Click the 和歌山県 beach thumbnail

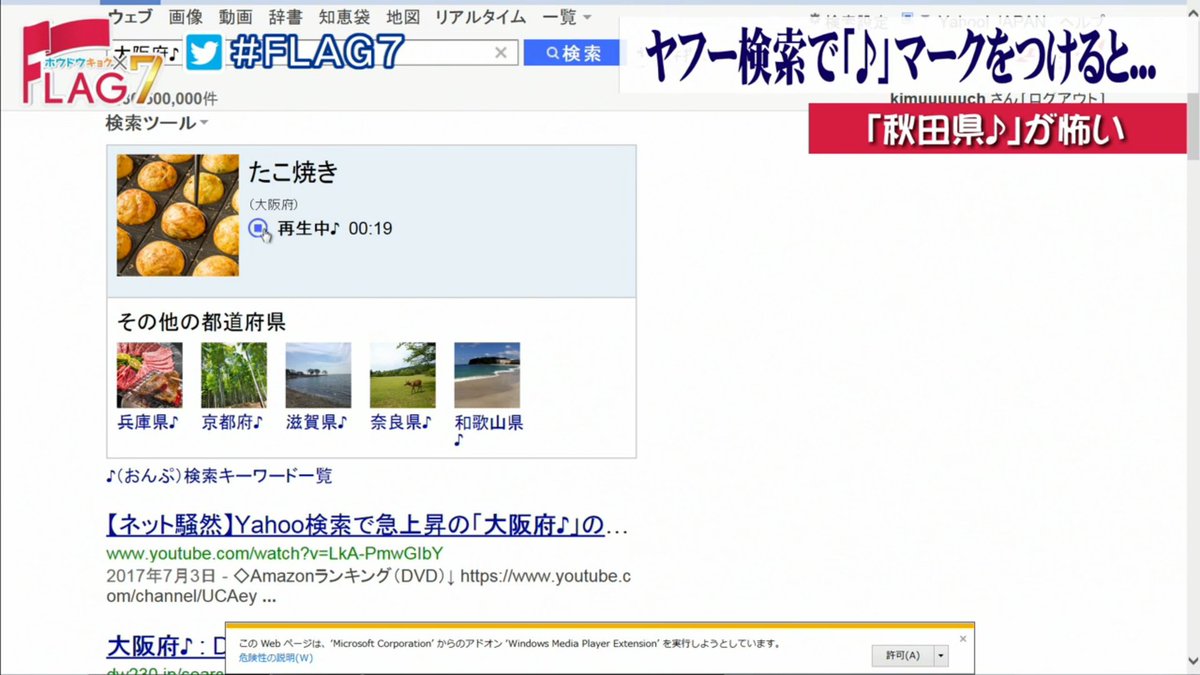(x=487, y=375)
